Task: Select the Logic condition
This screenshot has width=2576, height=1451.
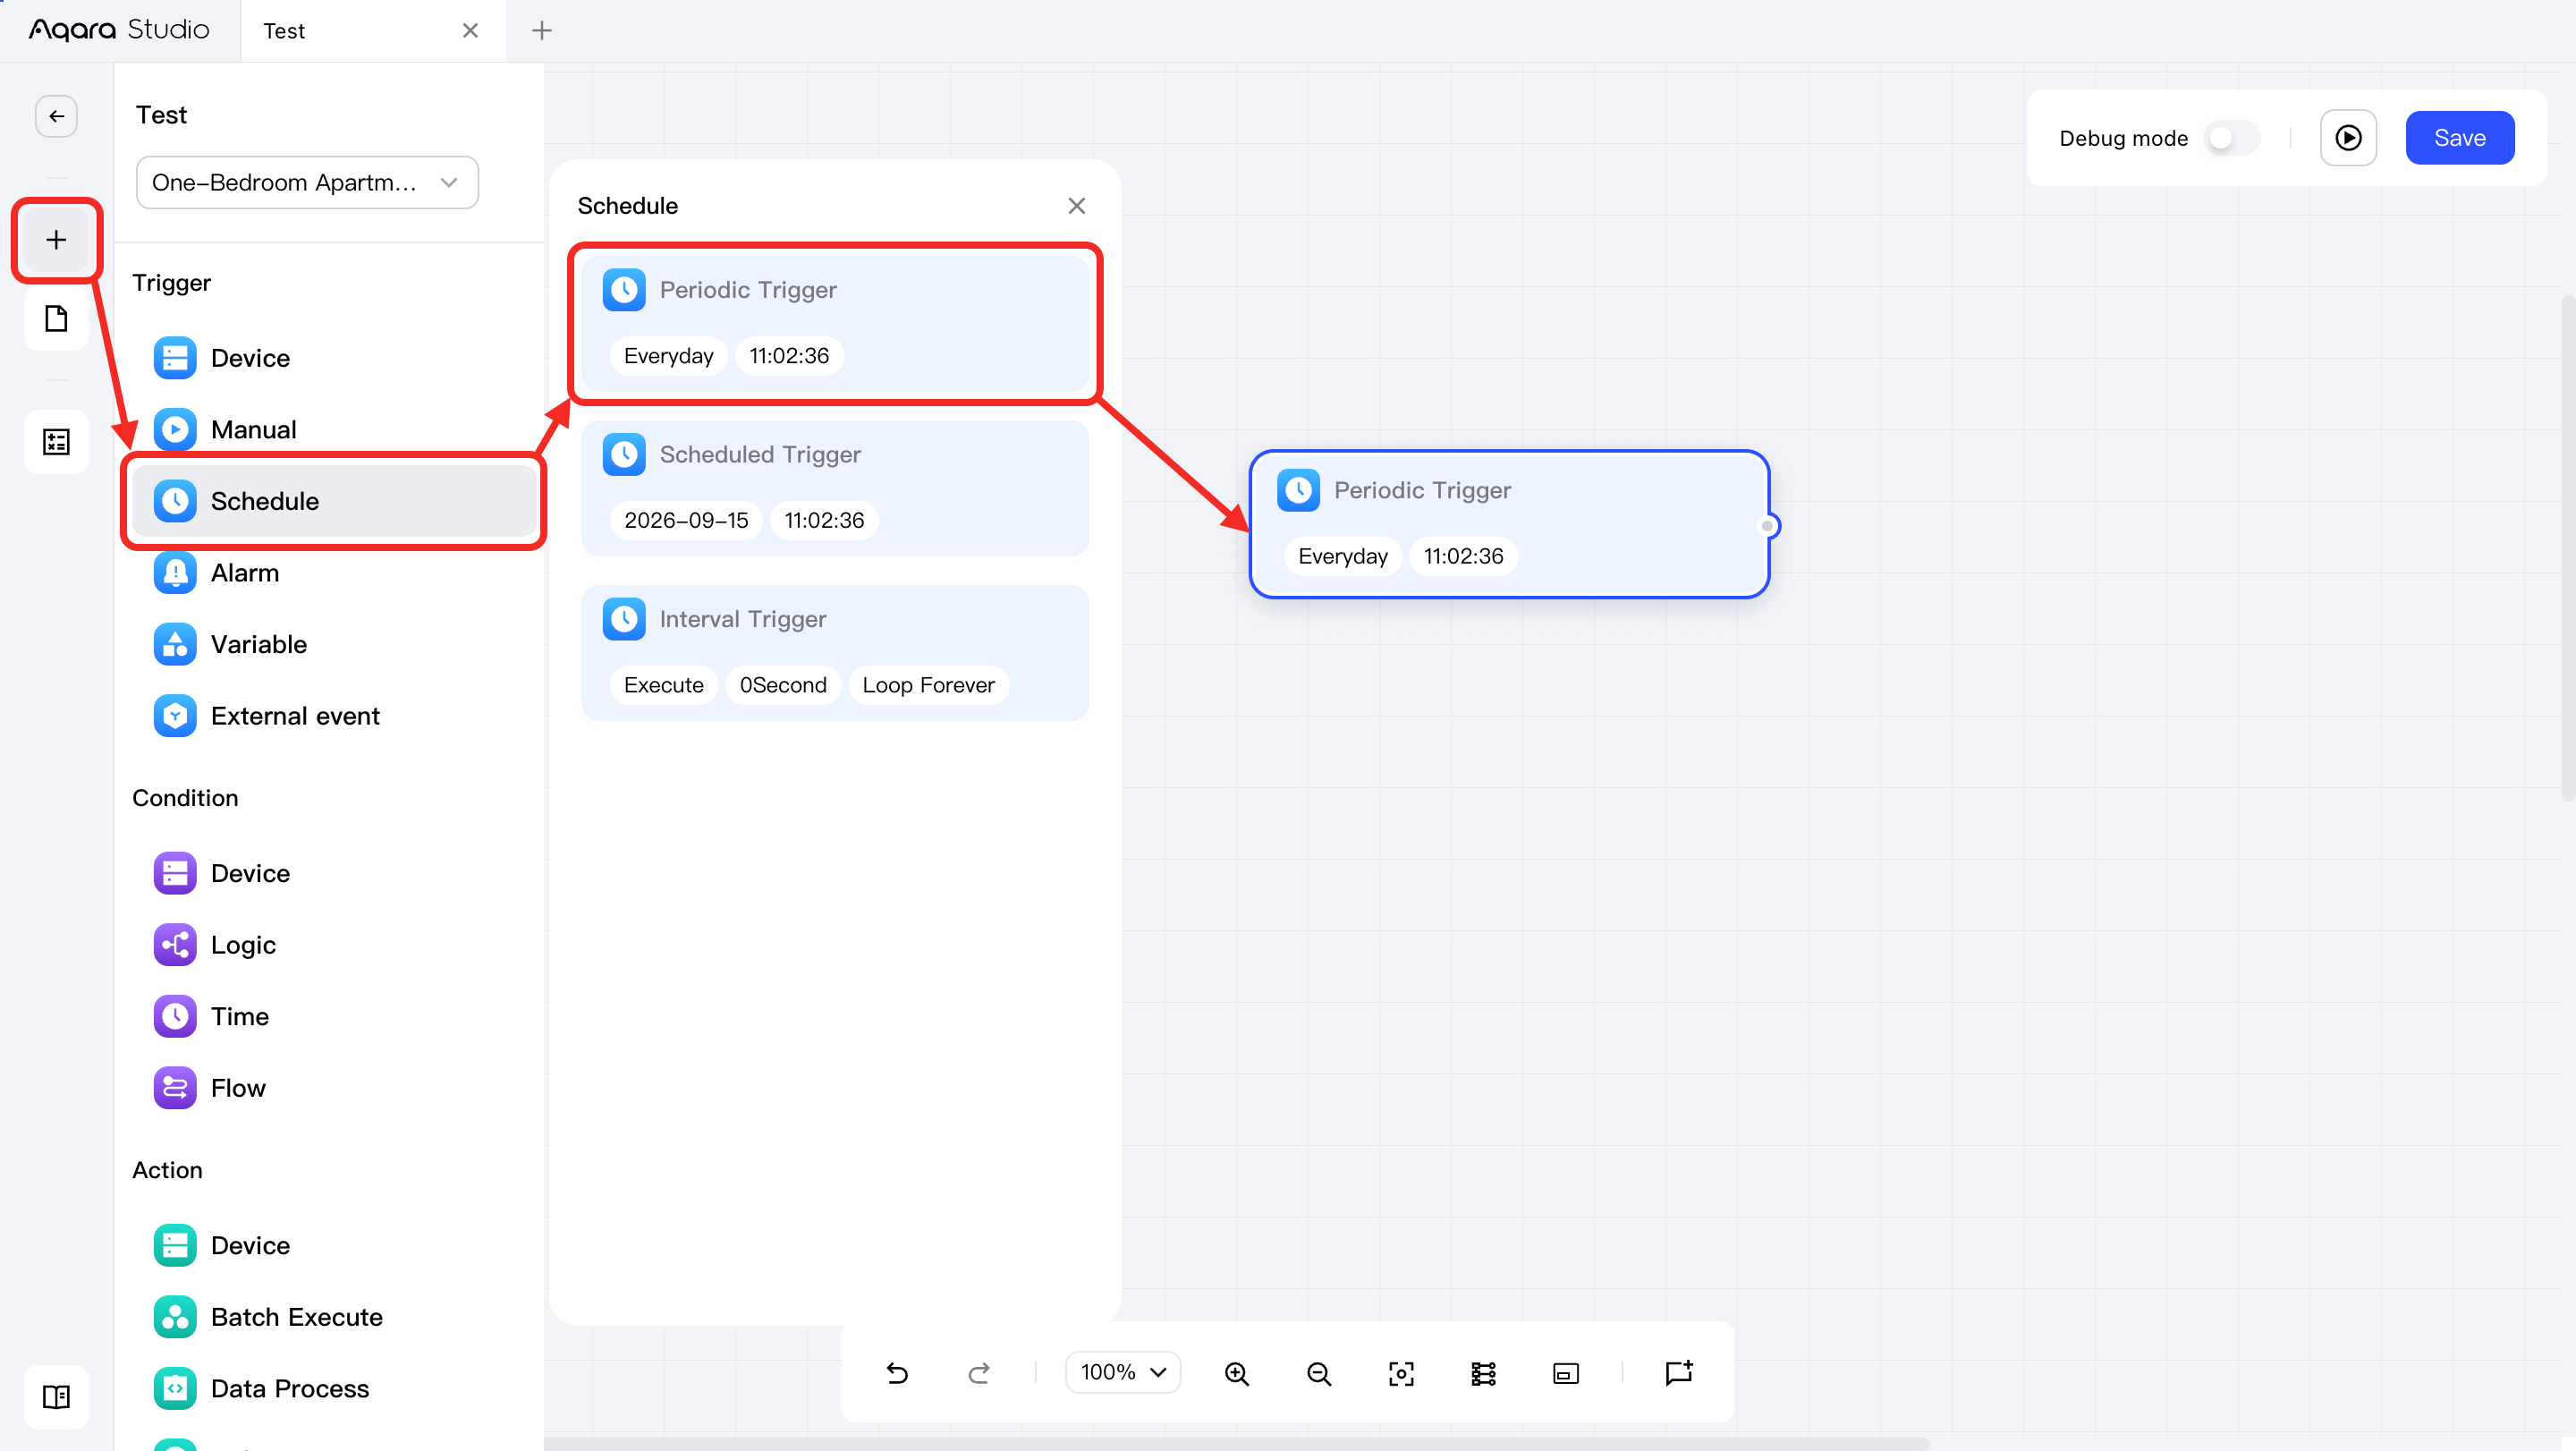Action: (334, 945)
